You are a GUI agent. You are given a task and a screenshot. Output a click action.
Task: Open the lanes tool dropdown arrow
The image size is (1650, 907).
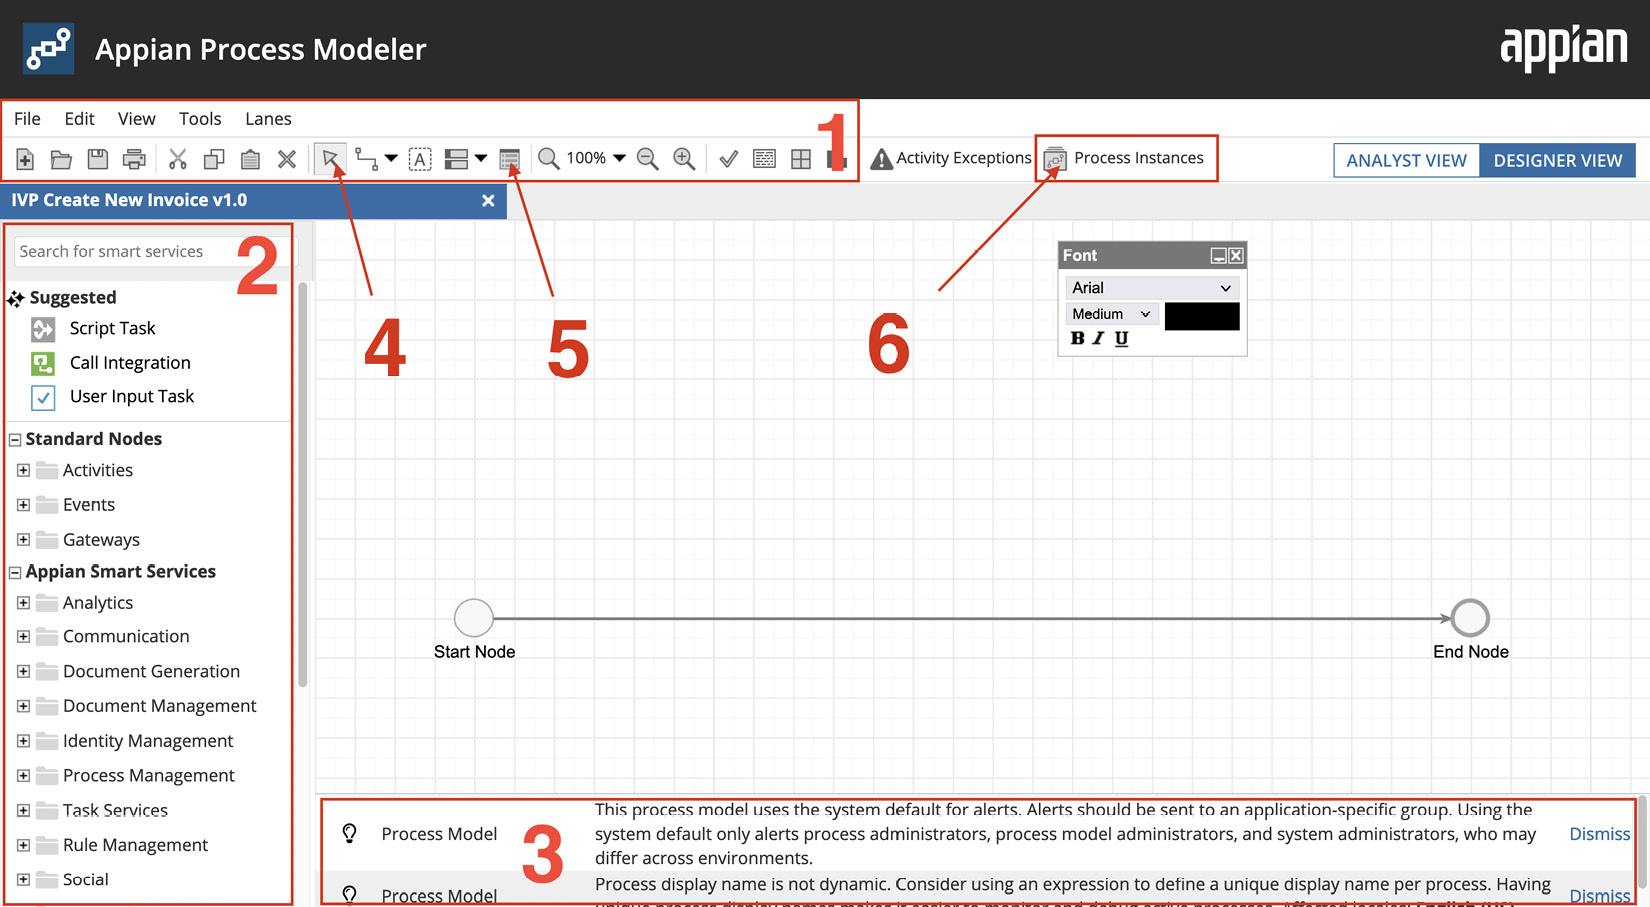pyautogui.click(x=481, y=158)
